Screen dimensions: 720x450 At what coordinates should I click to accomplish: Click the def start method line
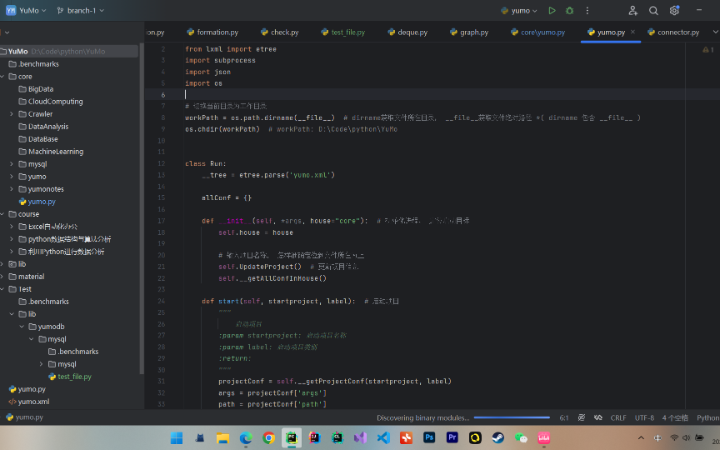(278, 301)
